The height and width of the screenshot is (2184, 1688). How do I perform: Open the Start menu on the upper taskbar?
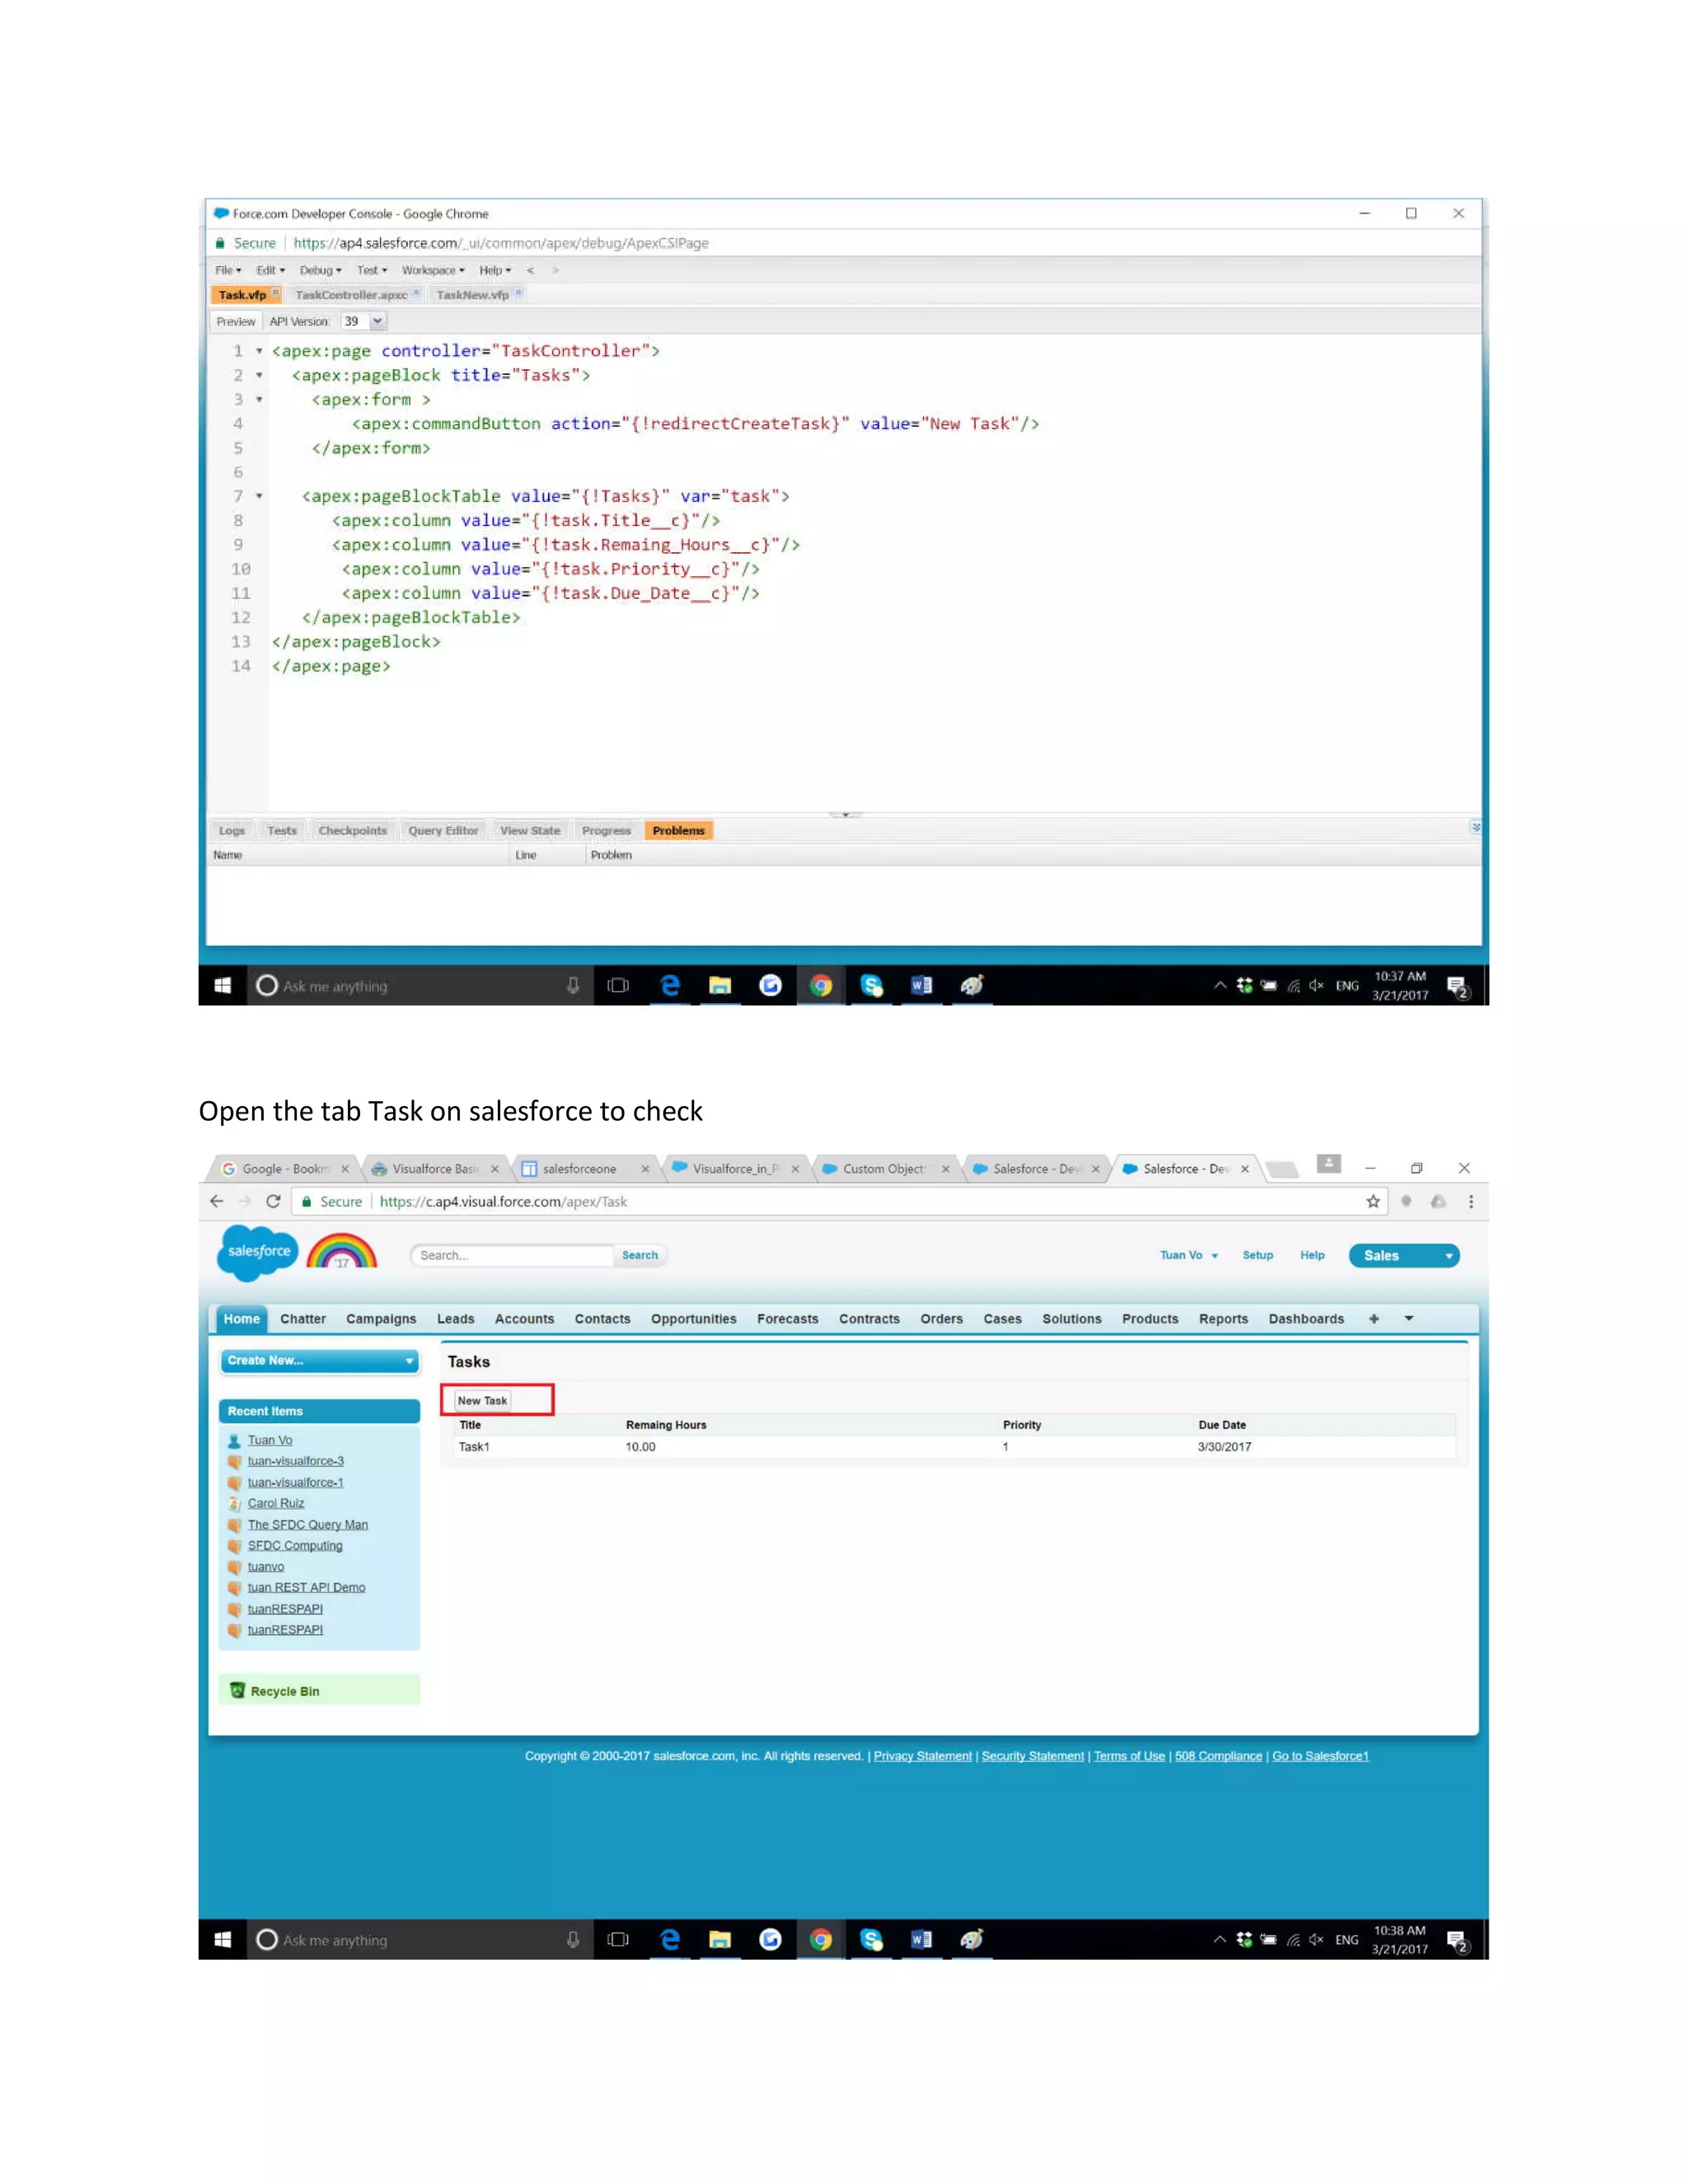[222, 986]
